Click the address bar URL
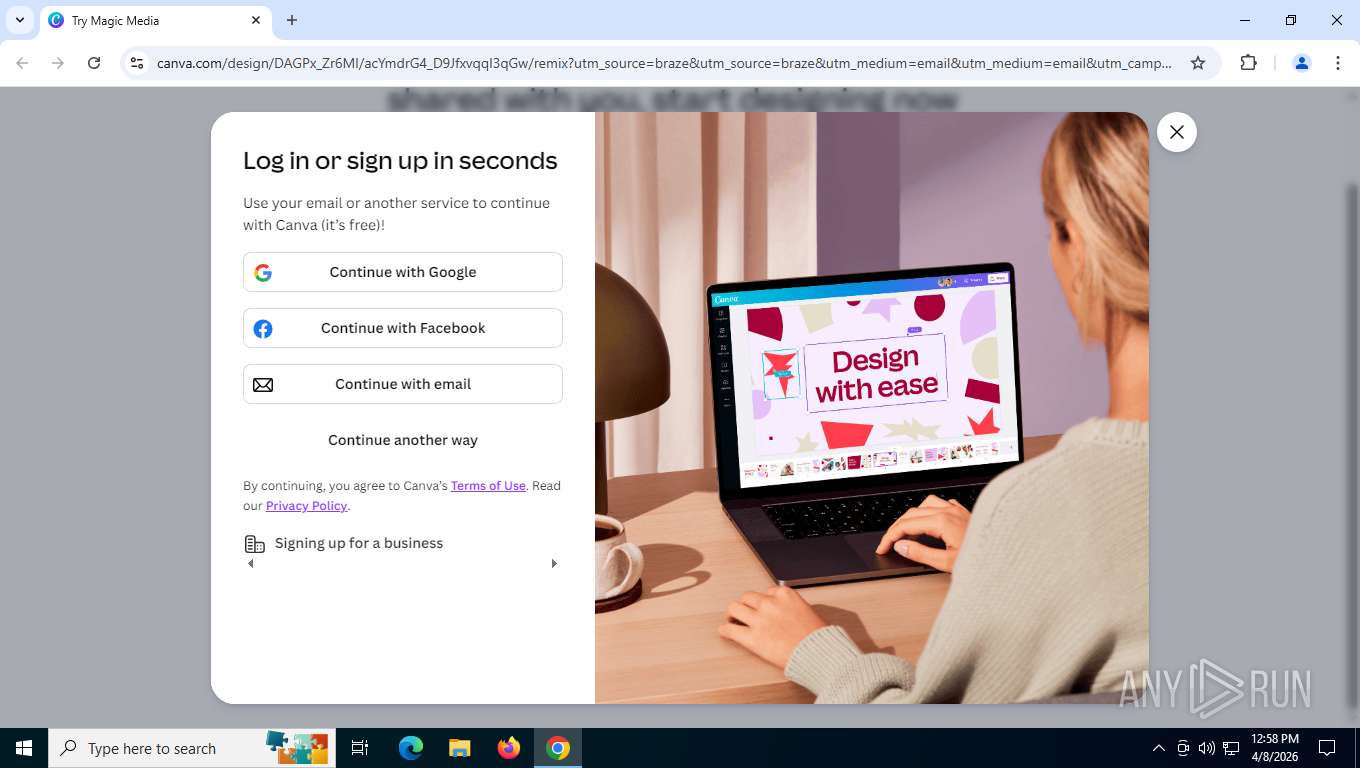Viewport: 1360px width, 768px height. (x=664, y=63)
